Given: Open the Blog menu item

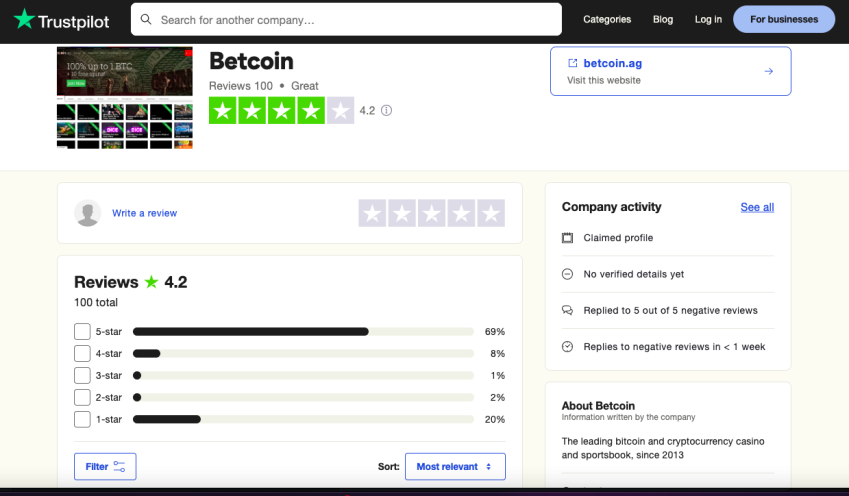Looking at the screenshot, I should tap(663, 19).
